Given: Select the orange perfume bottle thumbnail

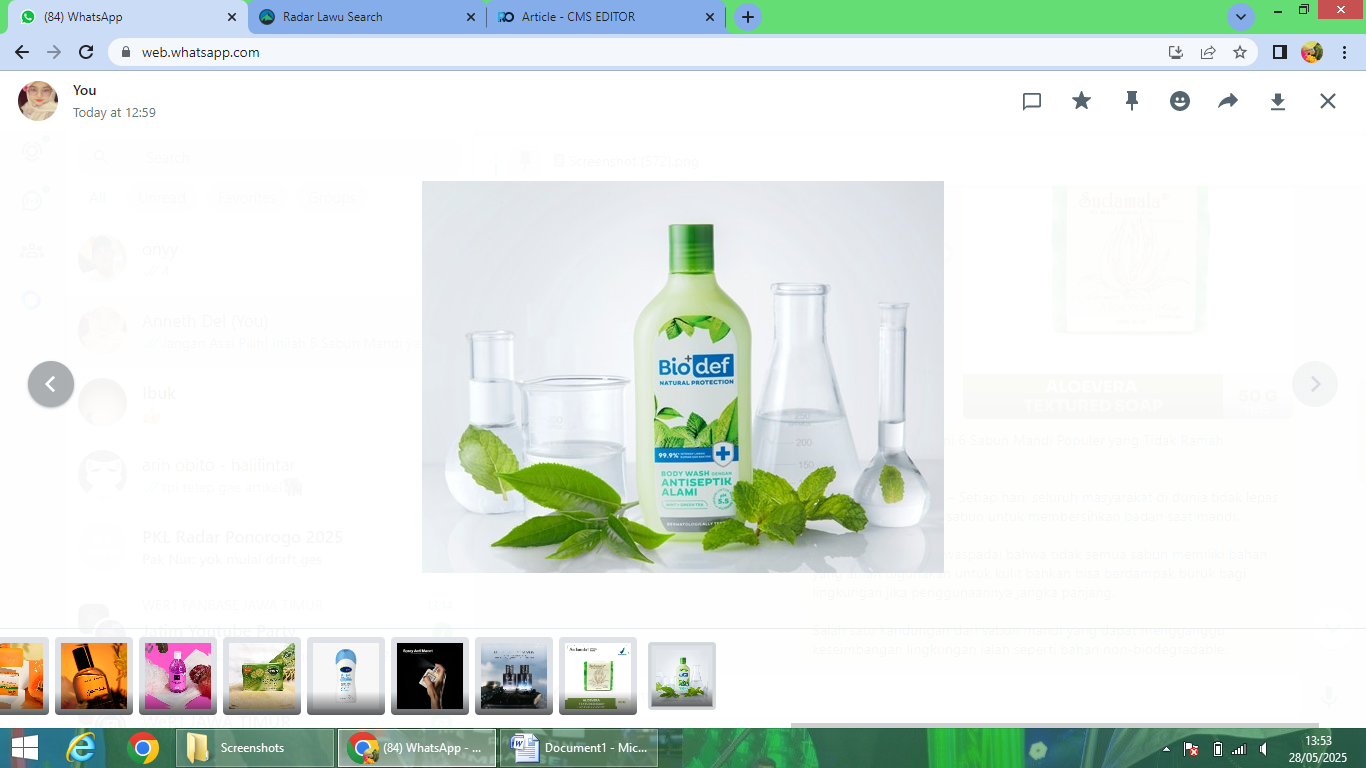Looking at the screenshot, I should (94, 676).
